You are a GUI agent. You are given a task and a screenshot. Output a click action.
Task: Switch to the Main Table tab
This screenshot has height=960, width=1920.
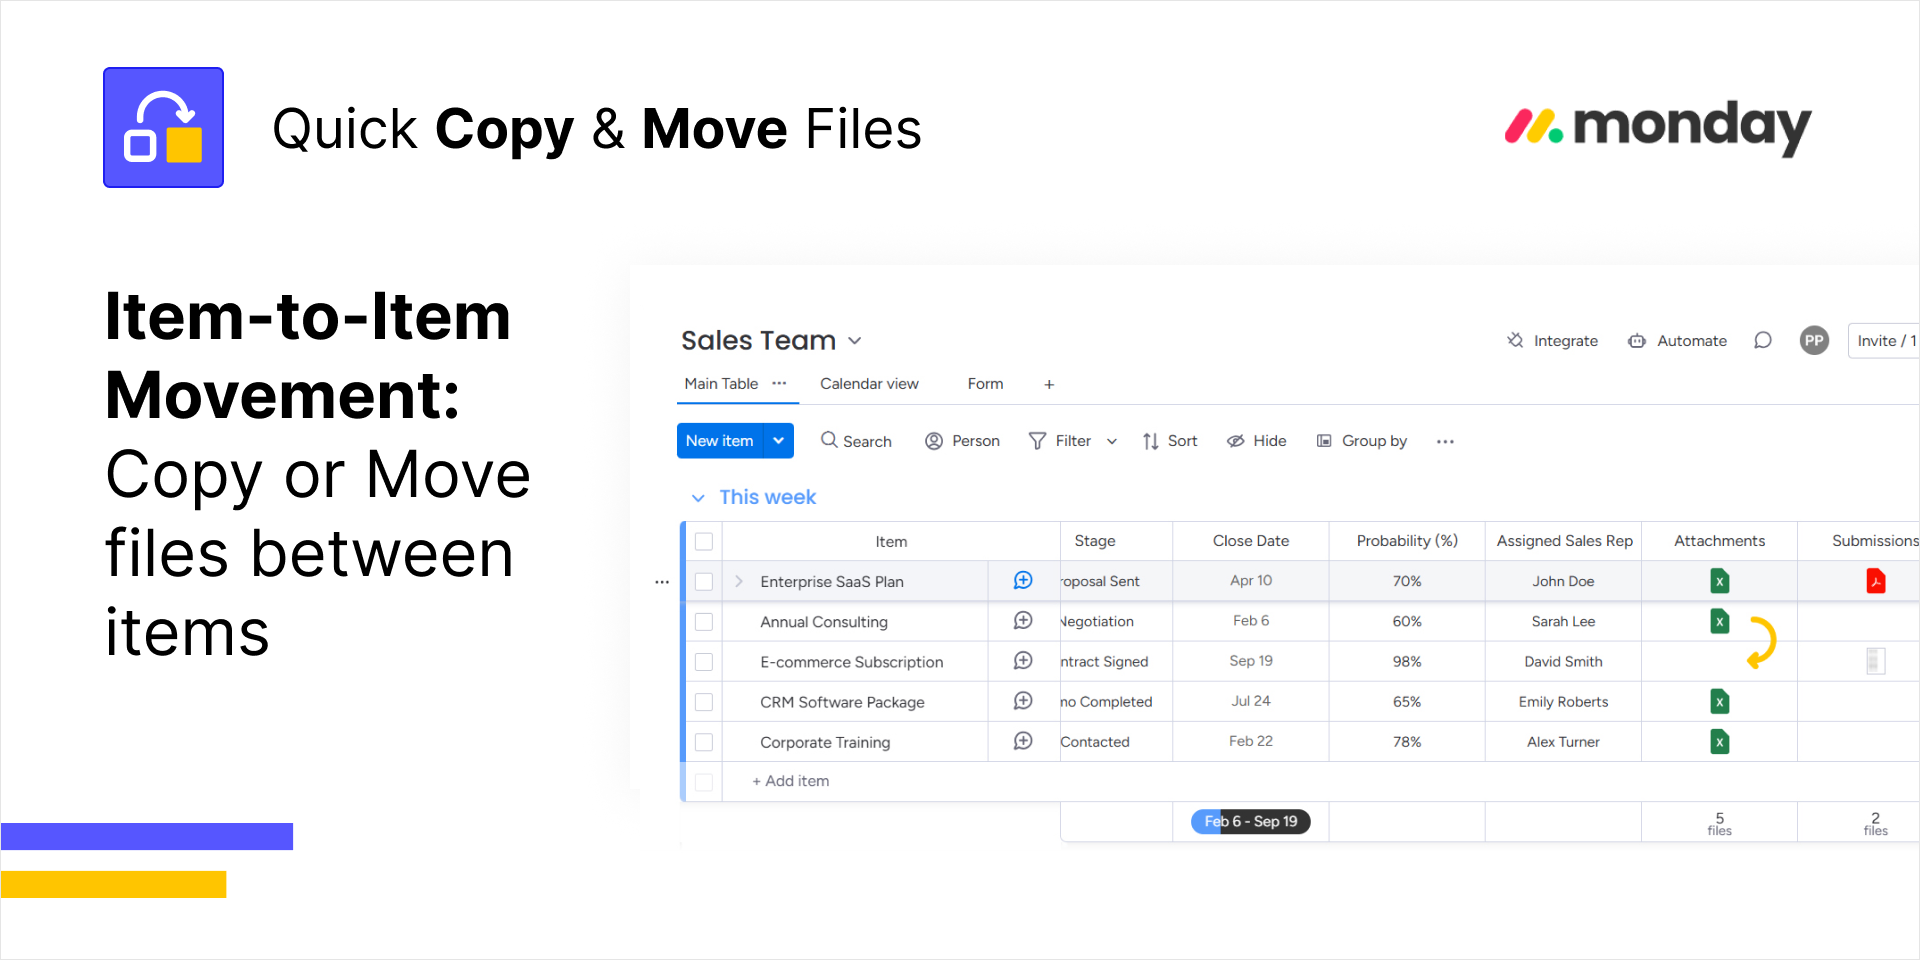pos(721,383)
